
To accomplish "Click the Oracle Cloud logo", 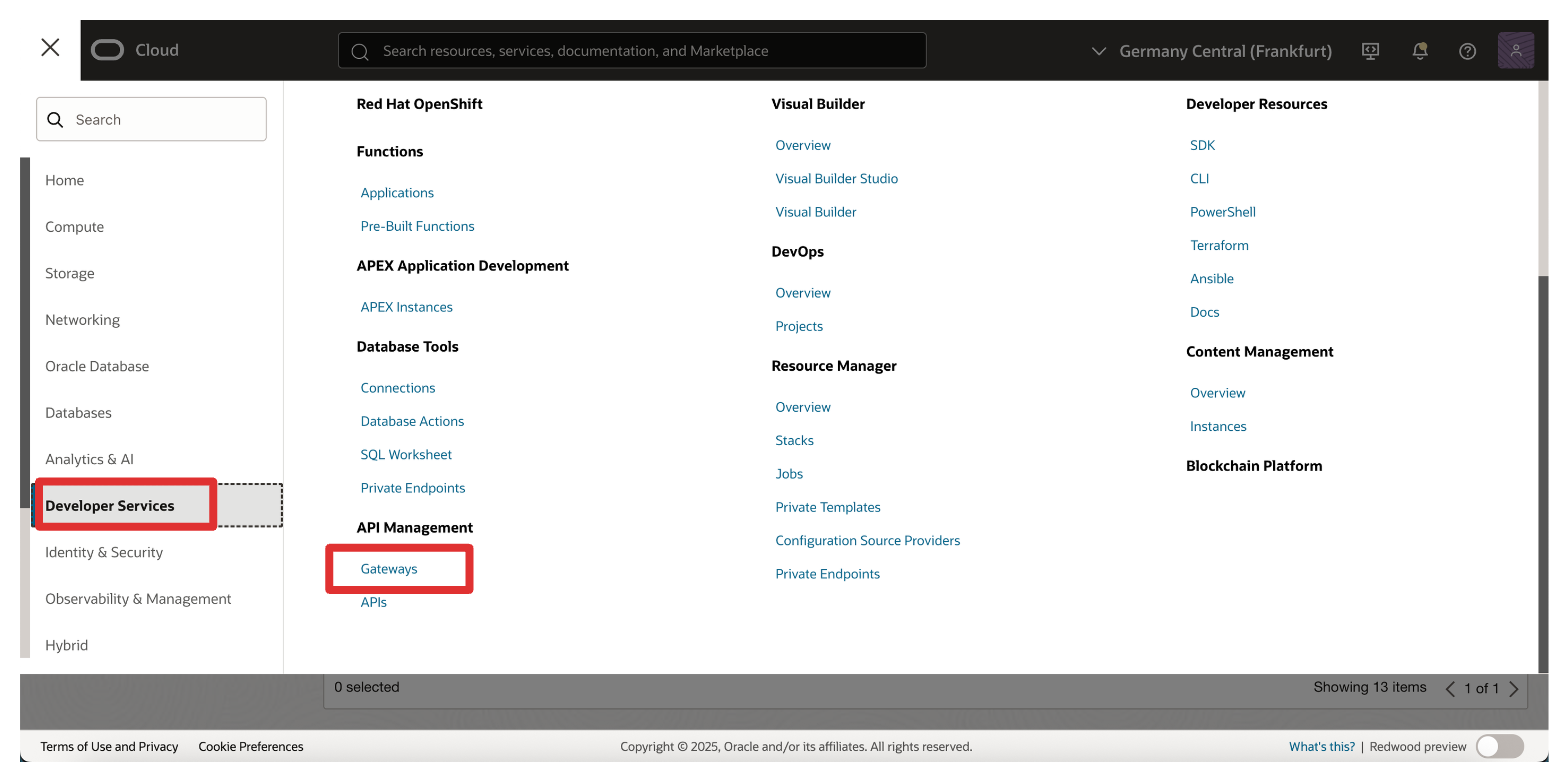I will click(134, 50).
